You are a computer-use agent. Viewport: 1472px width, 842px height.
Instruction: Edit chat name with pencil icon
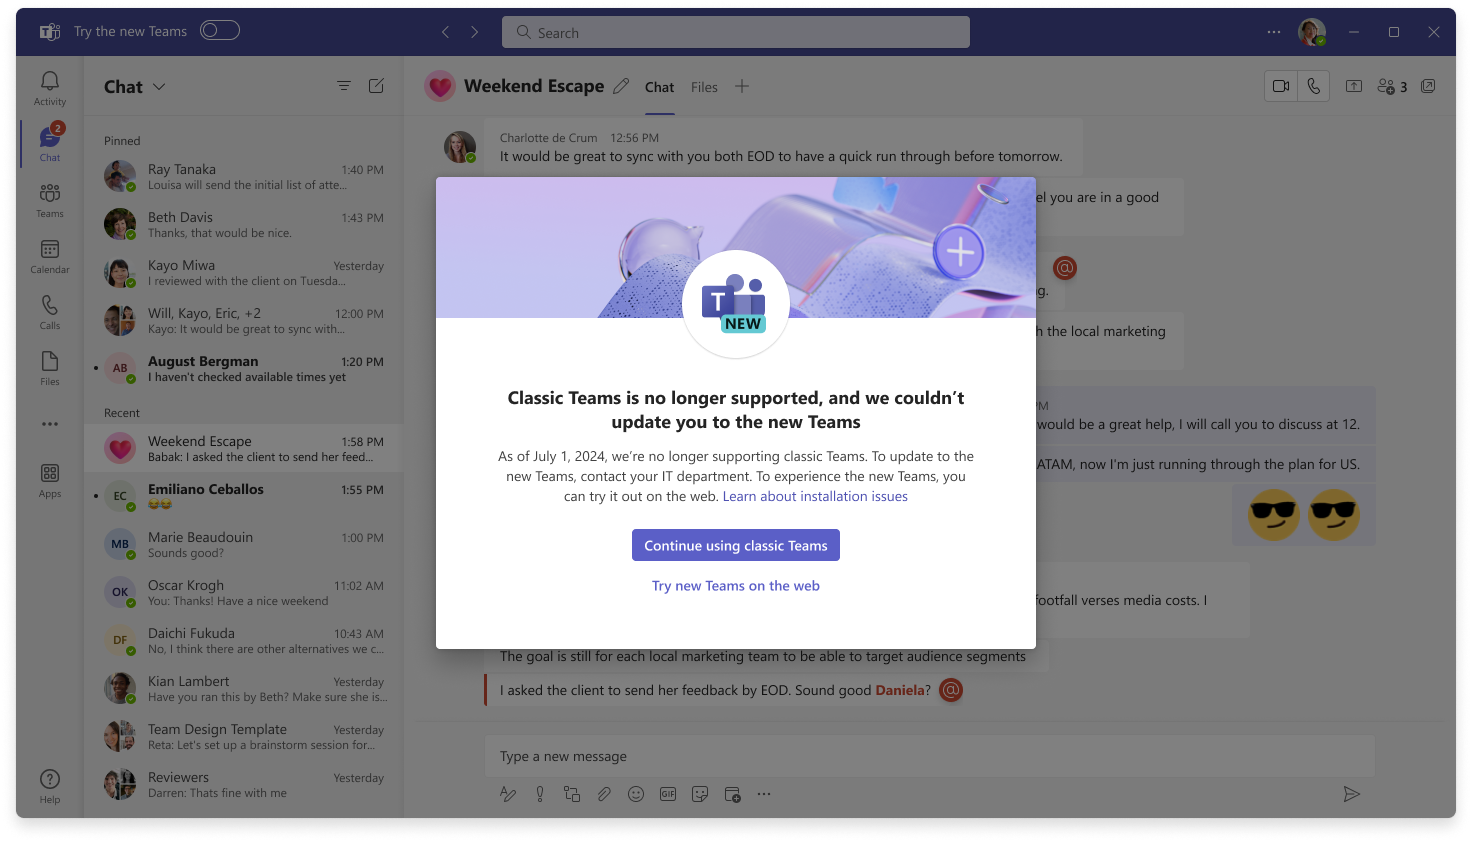(621, 87)
